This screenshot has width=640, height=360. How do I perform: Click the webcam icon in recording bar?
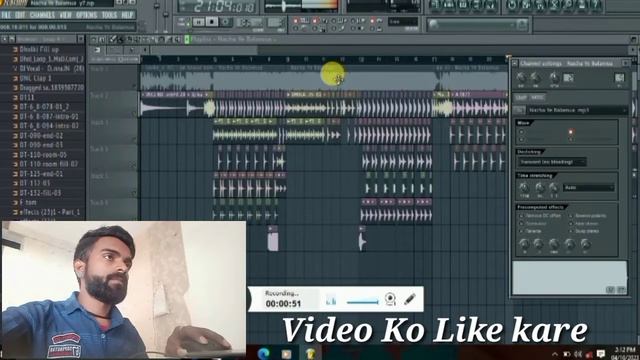coord(390,299)
